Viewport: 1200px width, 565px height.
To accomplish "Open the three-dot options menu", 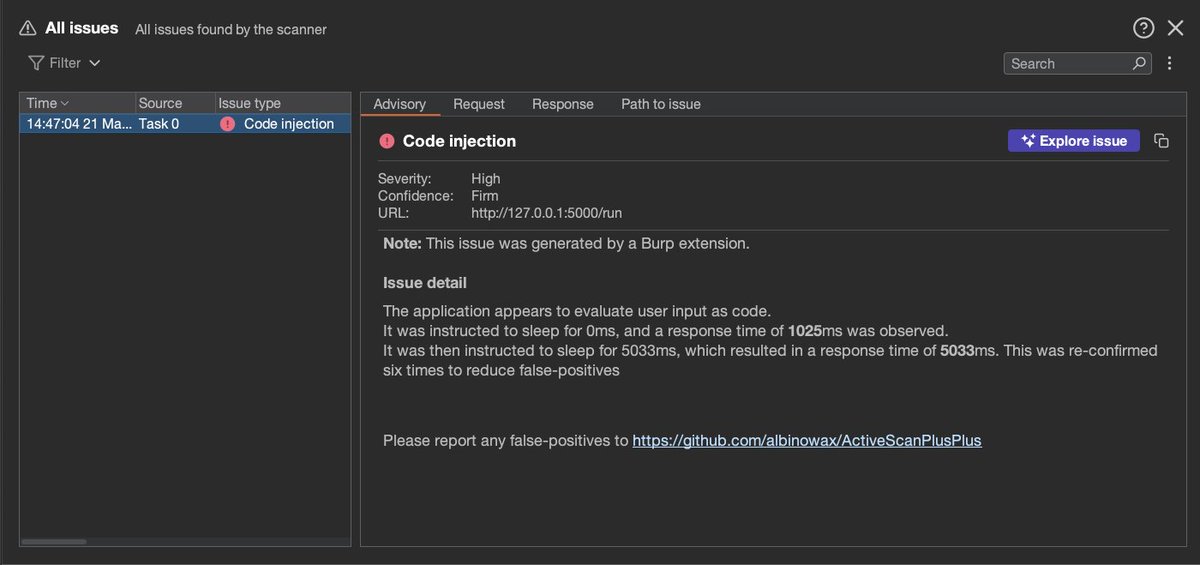I will tap(1170, 63).
